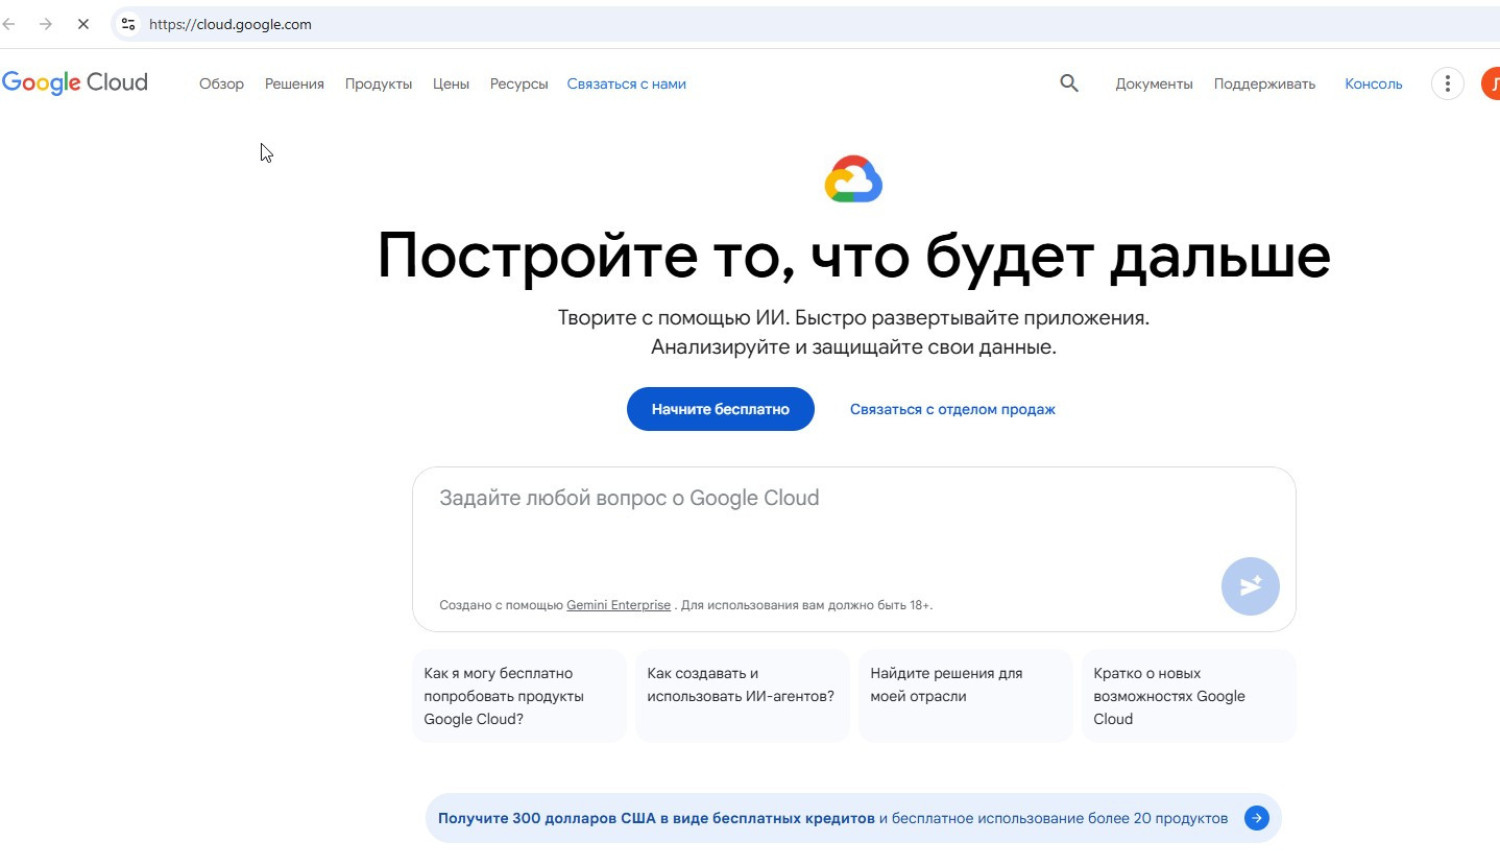This screenshot has height=866, width=1500.
Task: Open the site information icon in address bar
Action: pyautogui.click(x=128, y=24)
